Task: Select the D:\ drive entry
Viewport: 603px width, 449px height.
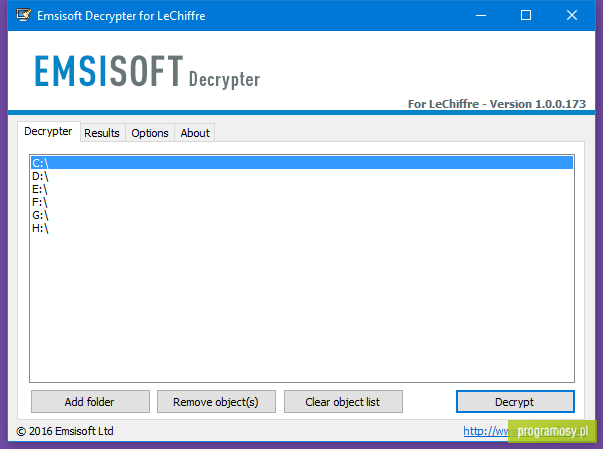Action: [302, 176]
